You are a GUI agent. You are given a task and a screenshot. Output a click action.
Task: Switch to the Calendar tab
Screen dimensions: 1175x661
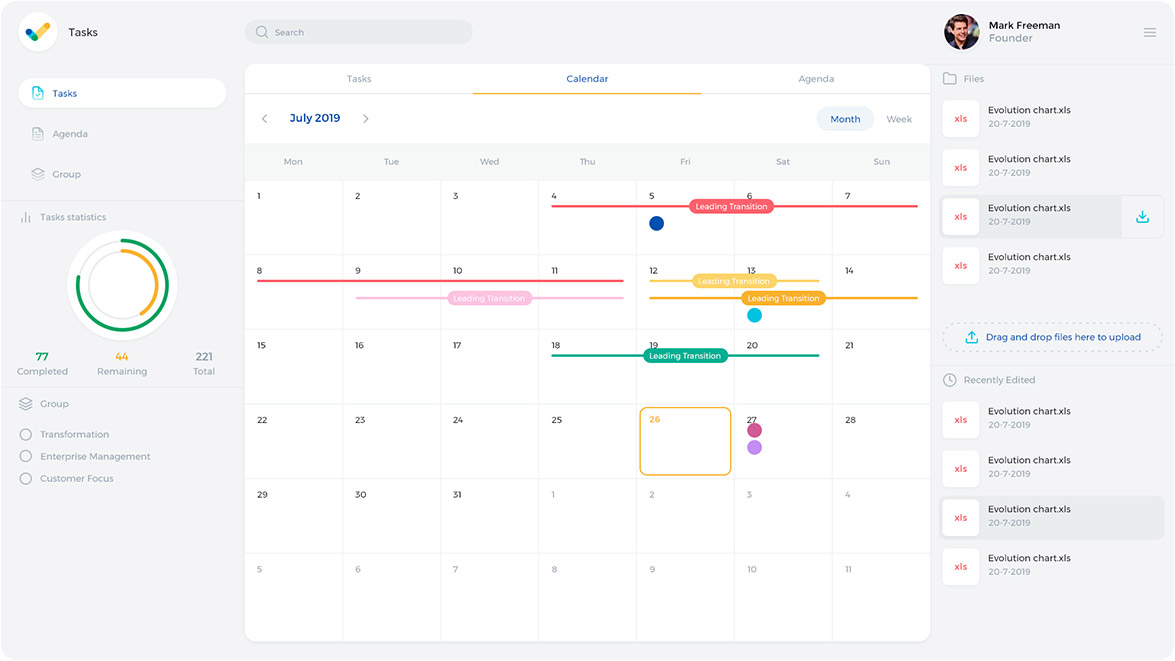(x=587, y=78)
